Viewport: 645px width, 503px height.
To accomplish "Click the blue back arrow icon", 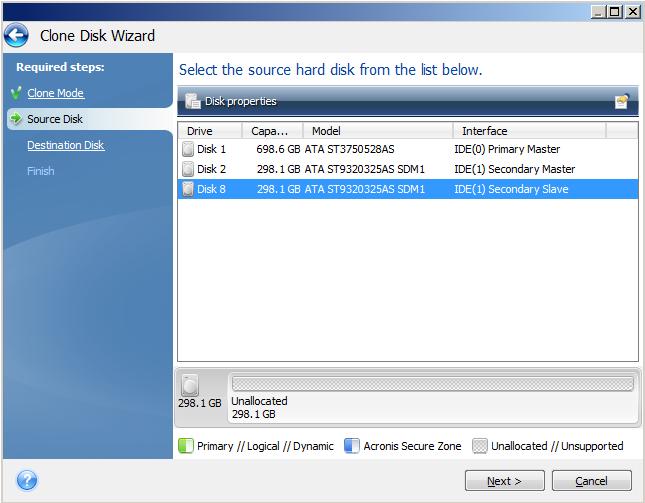I will click(16, 35).
